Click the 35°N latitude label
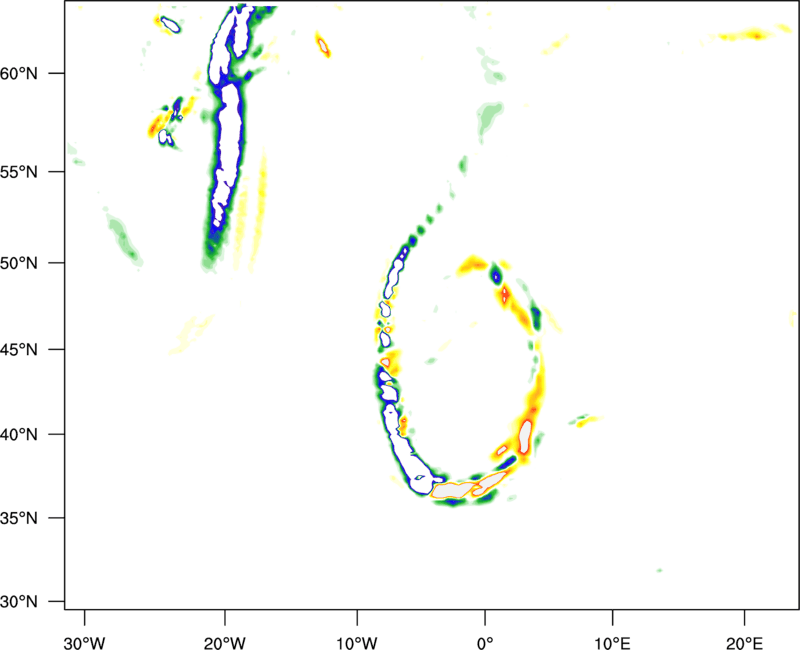 click(19, 518)
